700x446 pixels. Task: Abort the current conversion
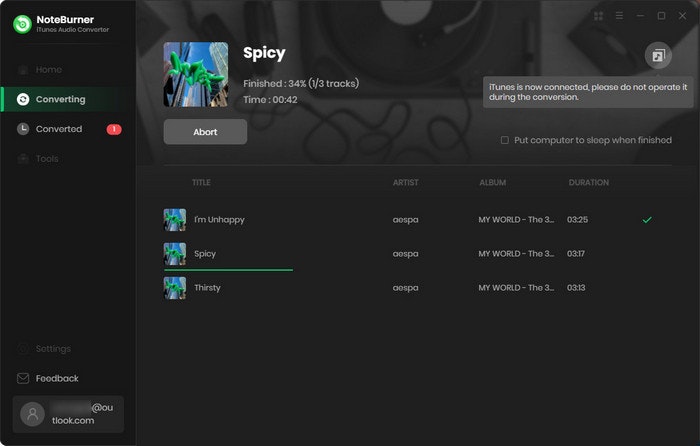(x=205, y=132)
